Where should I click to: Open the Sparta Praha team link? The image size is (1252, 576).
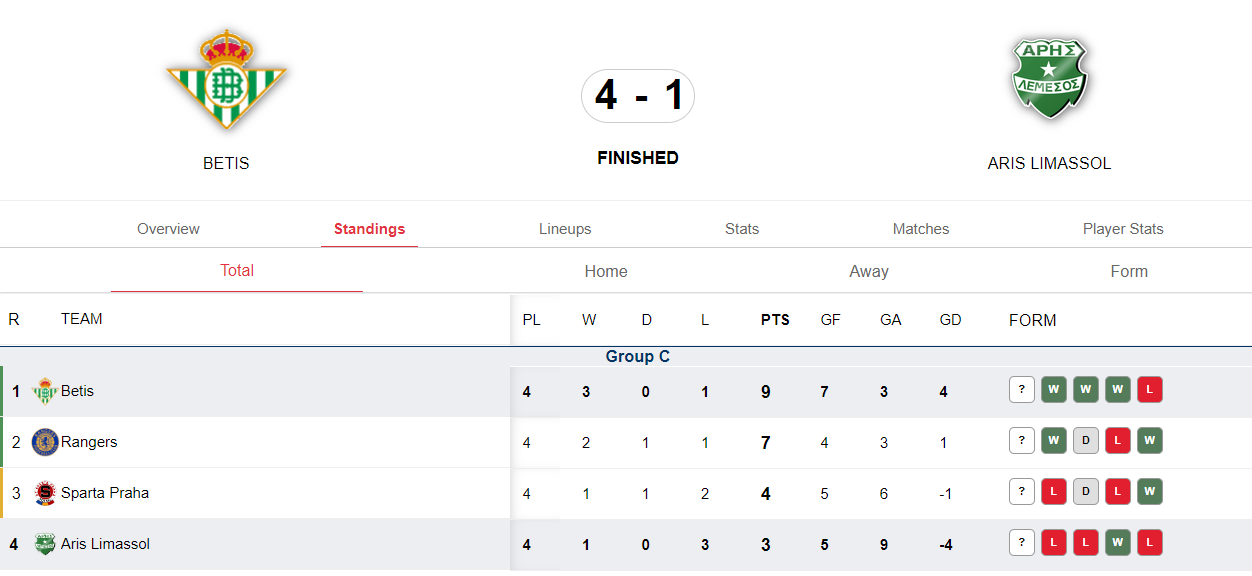105,493
